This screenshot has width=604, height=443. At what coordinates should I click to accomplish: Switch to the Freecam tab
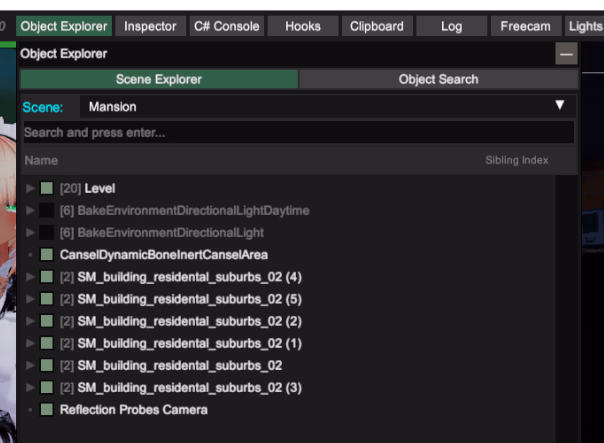click(x=525, y=26)
